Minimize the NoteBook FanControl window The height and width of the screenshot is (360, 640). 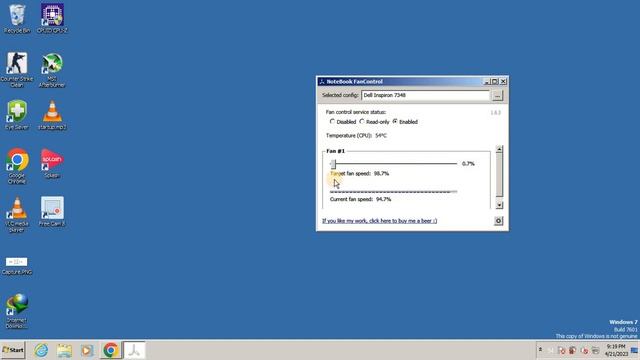487,82
